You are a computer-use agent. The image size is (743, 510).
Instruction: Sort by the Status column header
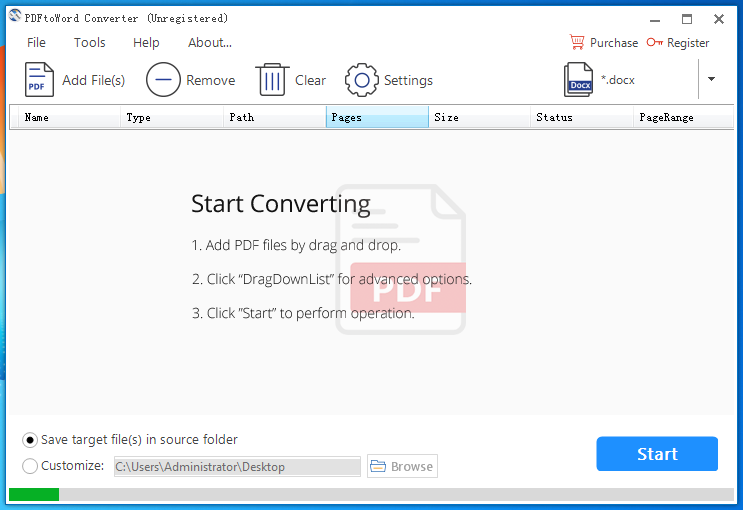pyautogui.click(x=582, y=117)
